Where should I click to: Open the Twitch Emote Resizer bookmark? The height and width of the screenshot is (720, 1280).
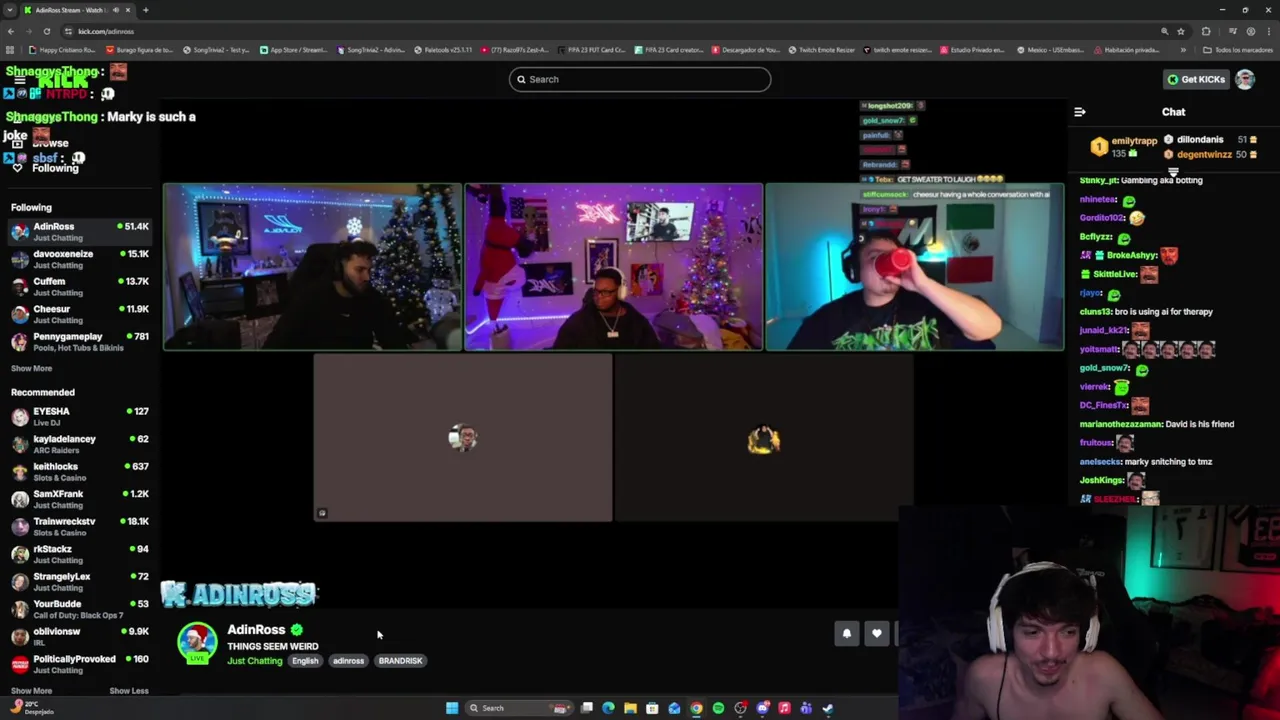(x=821, y=50)
